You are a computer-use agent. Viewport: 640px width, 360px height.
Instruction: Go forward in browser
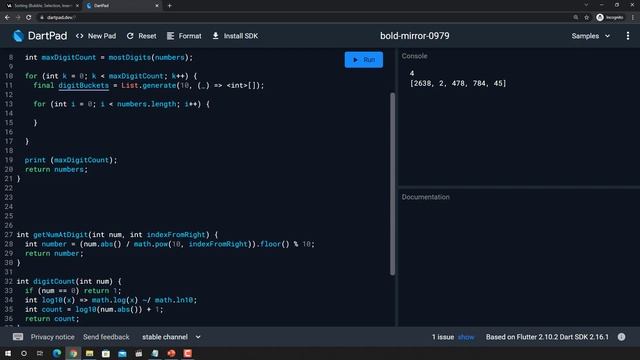[x=18, y=17]
